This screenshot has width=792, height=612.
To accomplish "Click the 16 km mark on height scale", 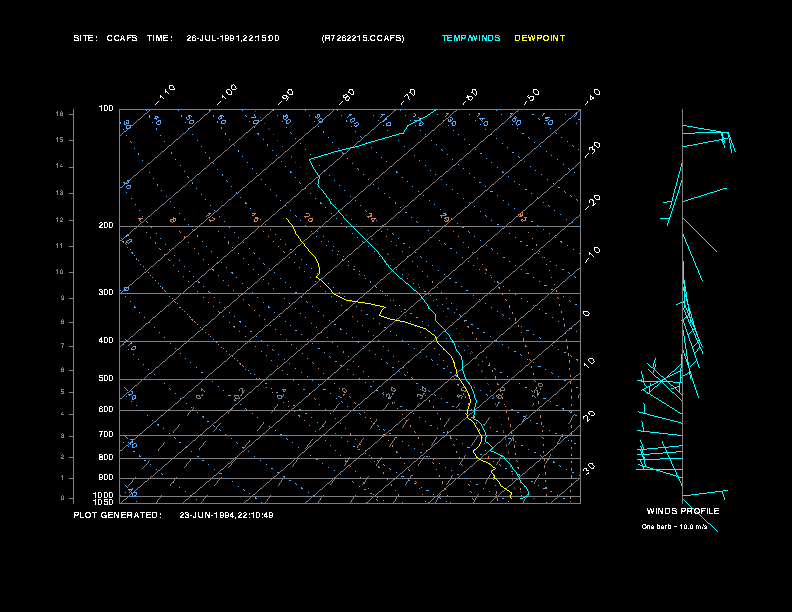I will [x=60, y=114].
